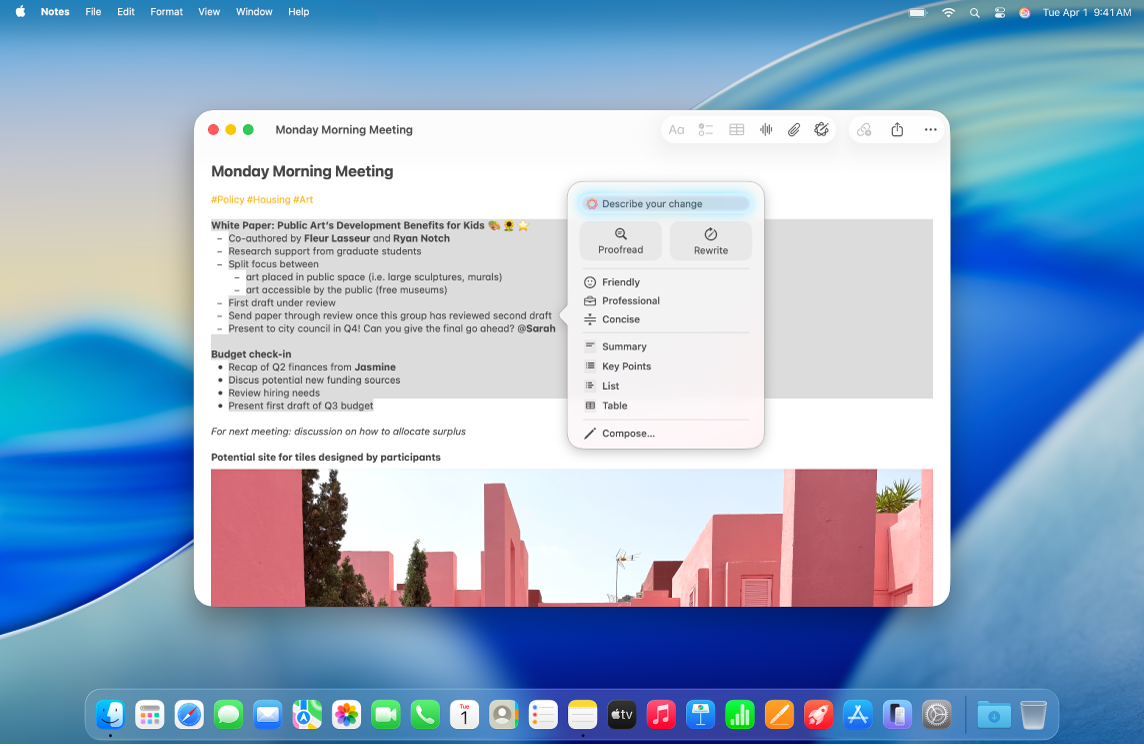Choose Key Points in Writing Tools

628,366
